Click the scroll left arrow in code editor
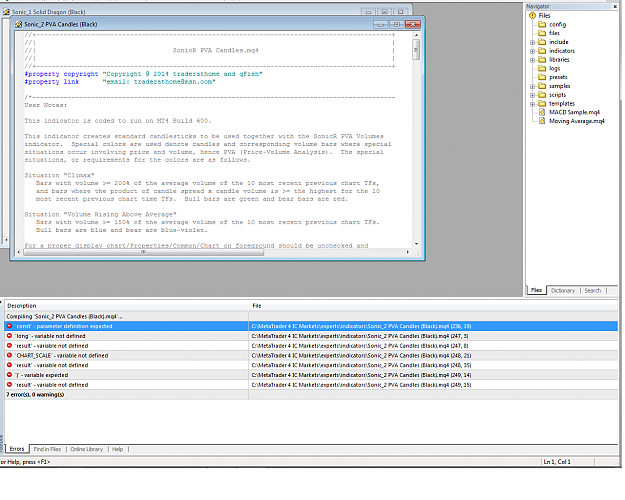 click(19, 252)
